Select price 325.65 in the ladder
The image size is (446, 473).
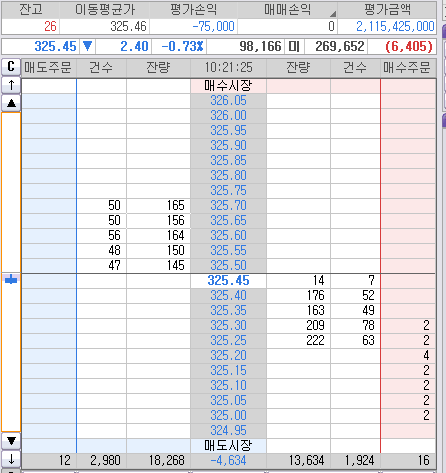point(228,221)
